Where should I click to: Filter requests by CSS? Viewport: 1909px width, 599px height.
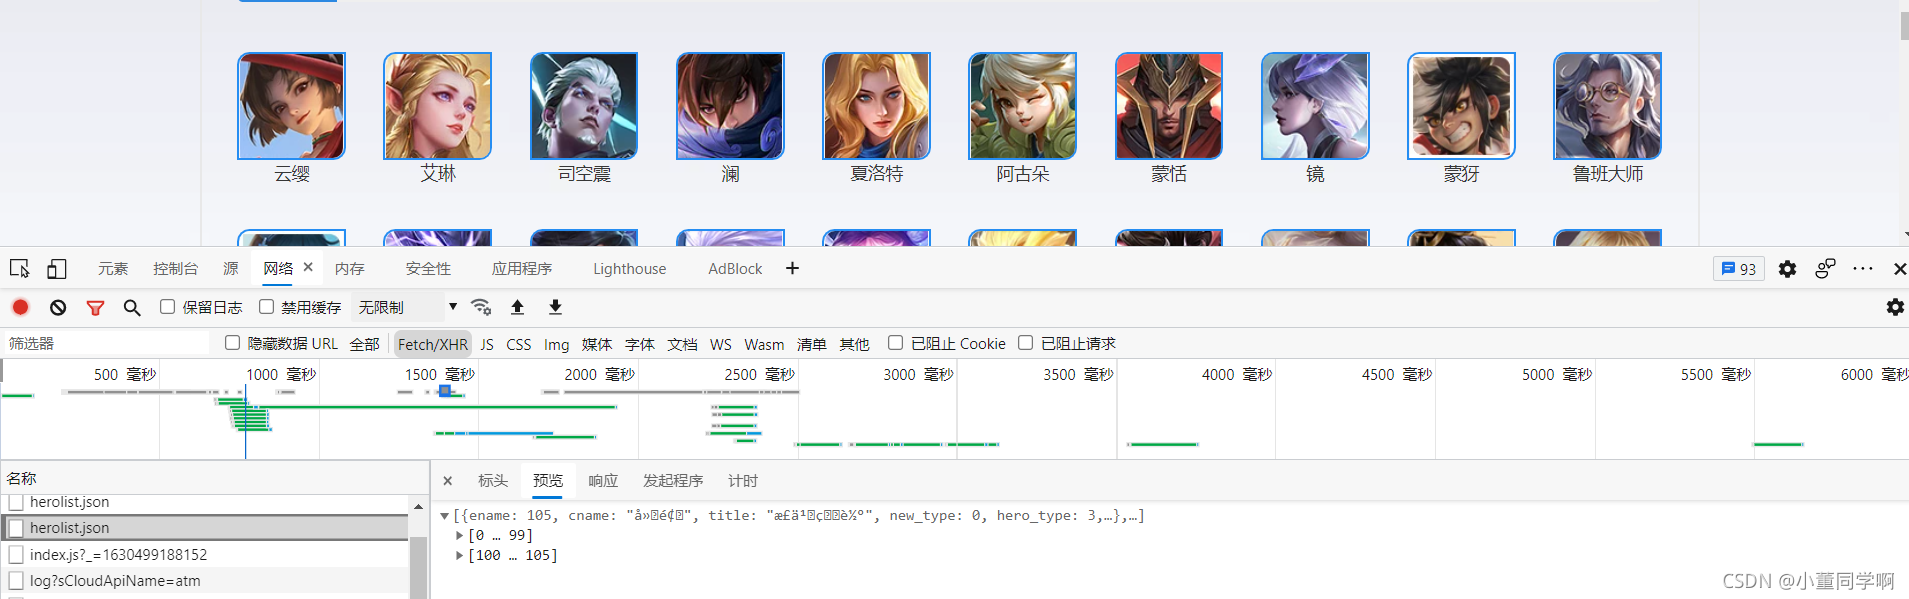(x=519, y=344)
